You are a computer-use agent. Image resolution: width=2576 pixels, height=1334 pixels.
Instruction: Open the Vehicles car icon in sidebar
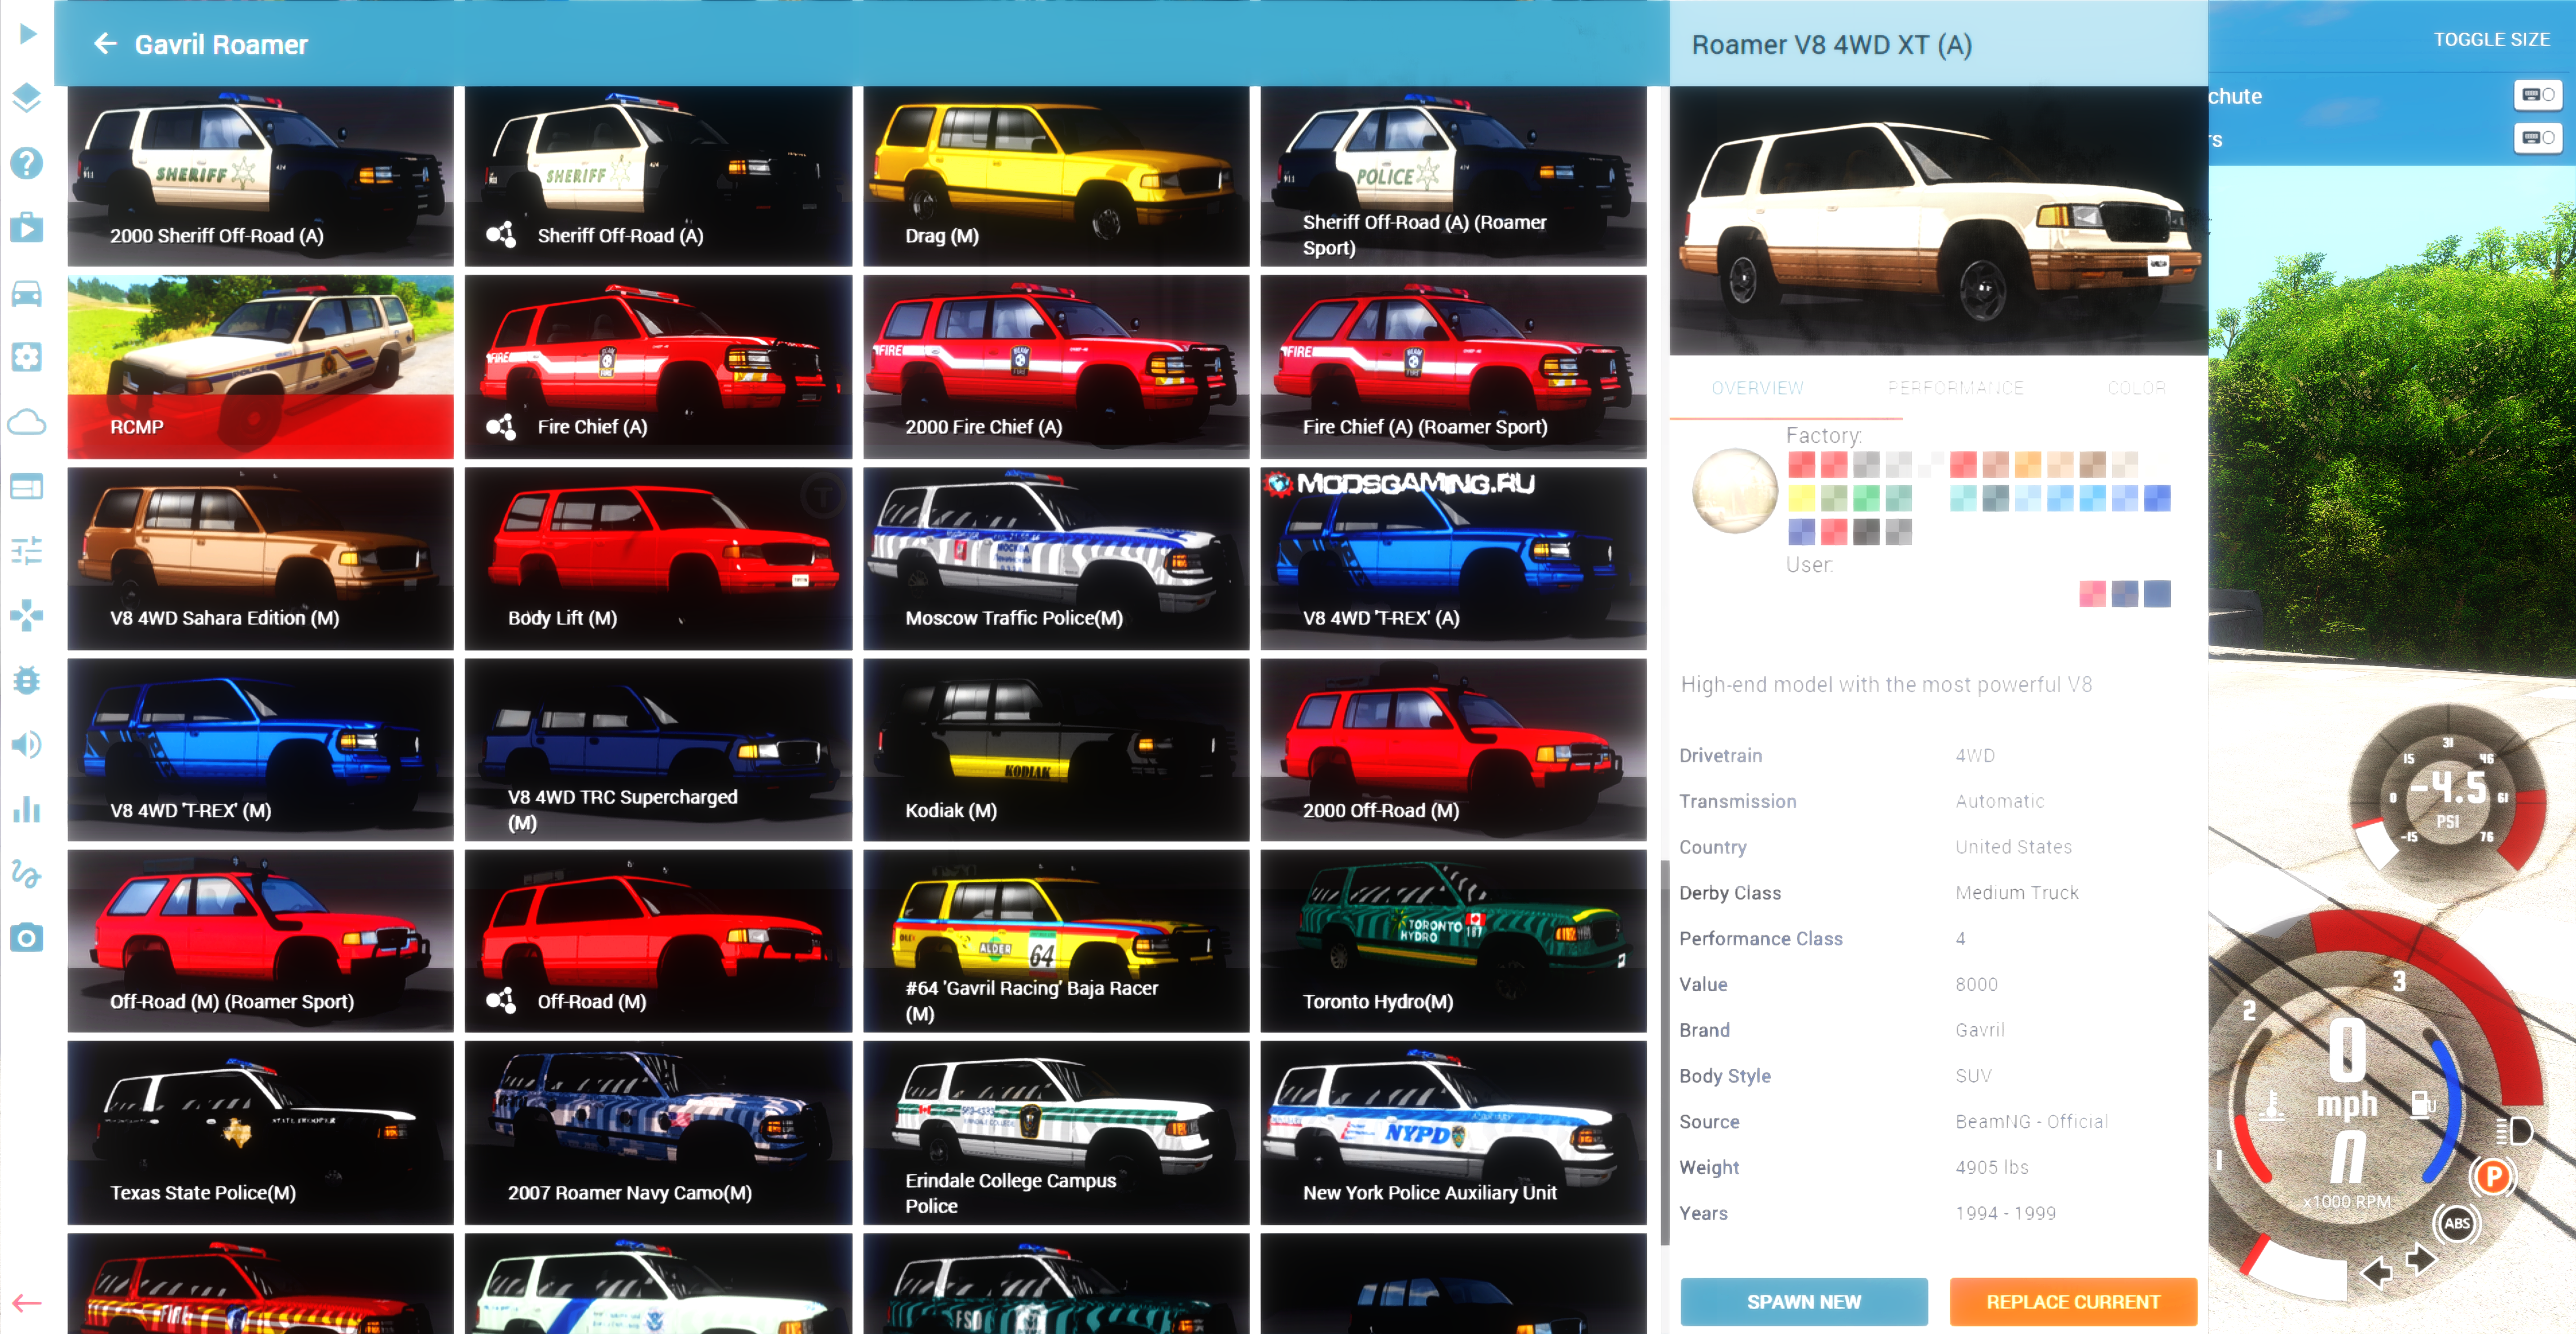(x=27, y=293)
